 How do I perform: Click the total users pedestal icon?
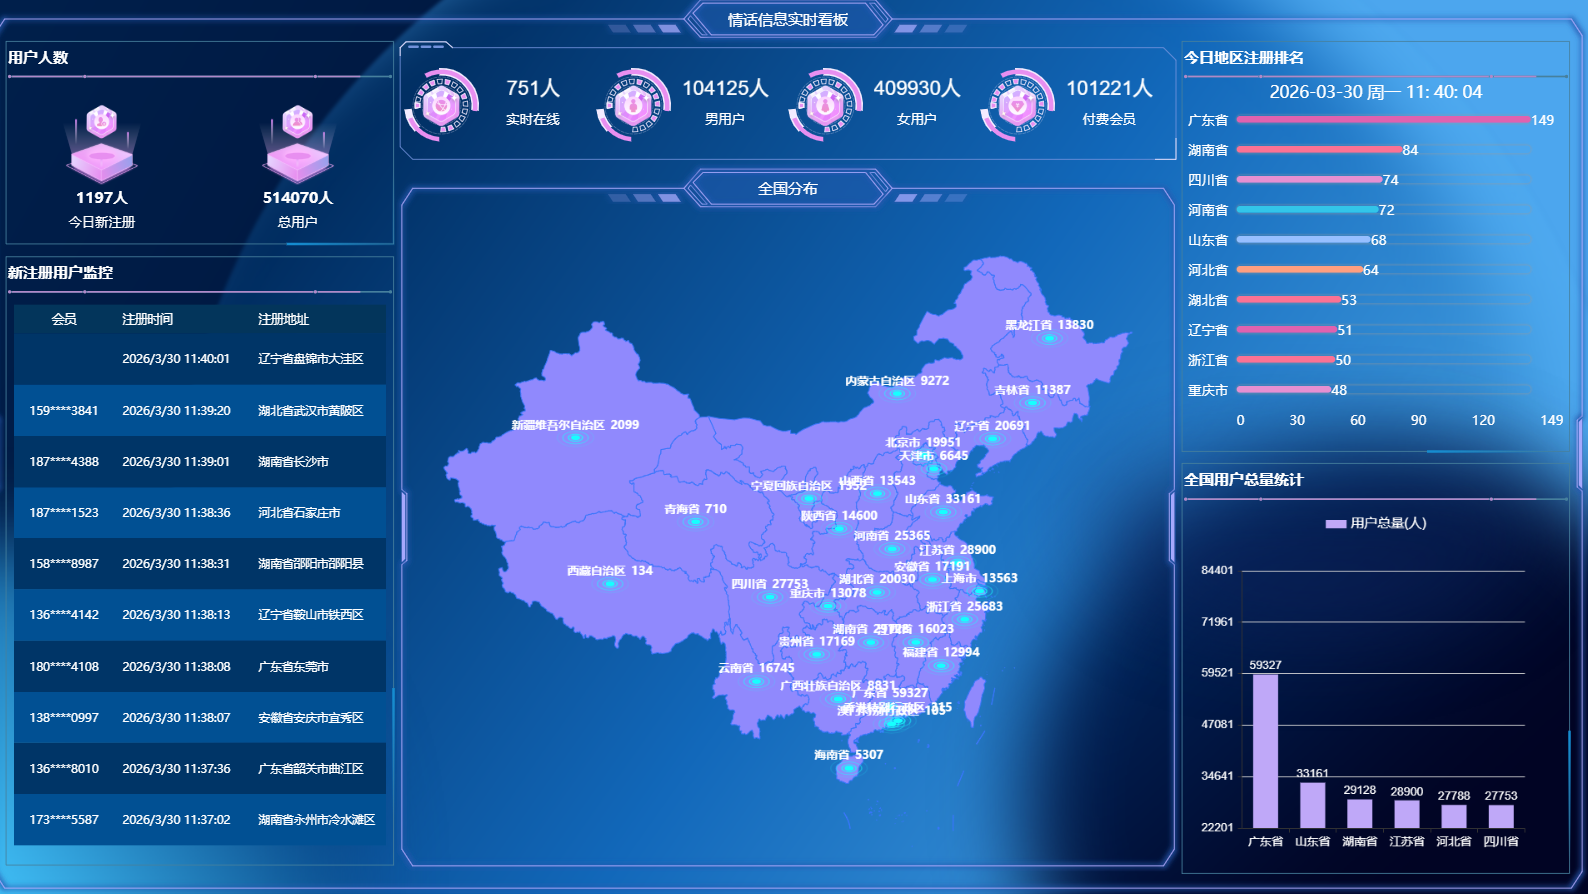(x=297, y=145)
